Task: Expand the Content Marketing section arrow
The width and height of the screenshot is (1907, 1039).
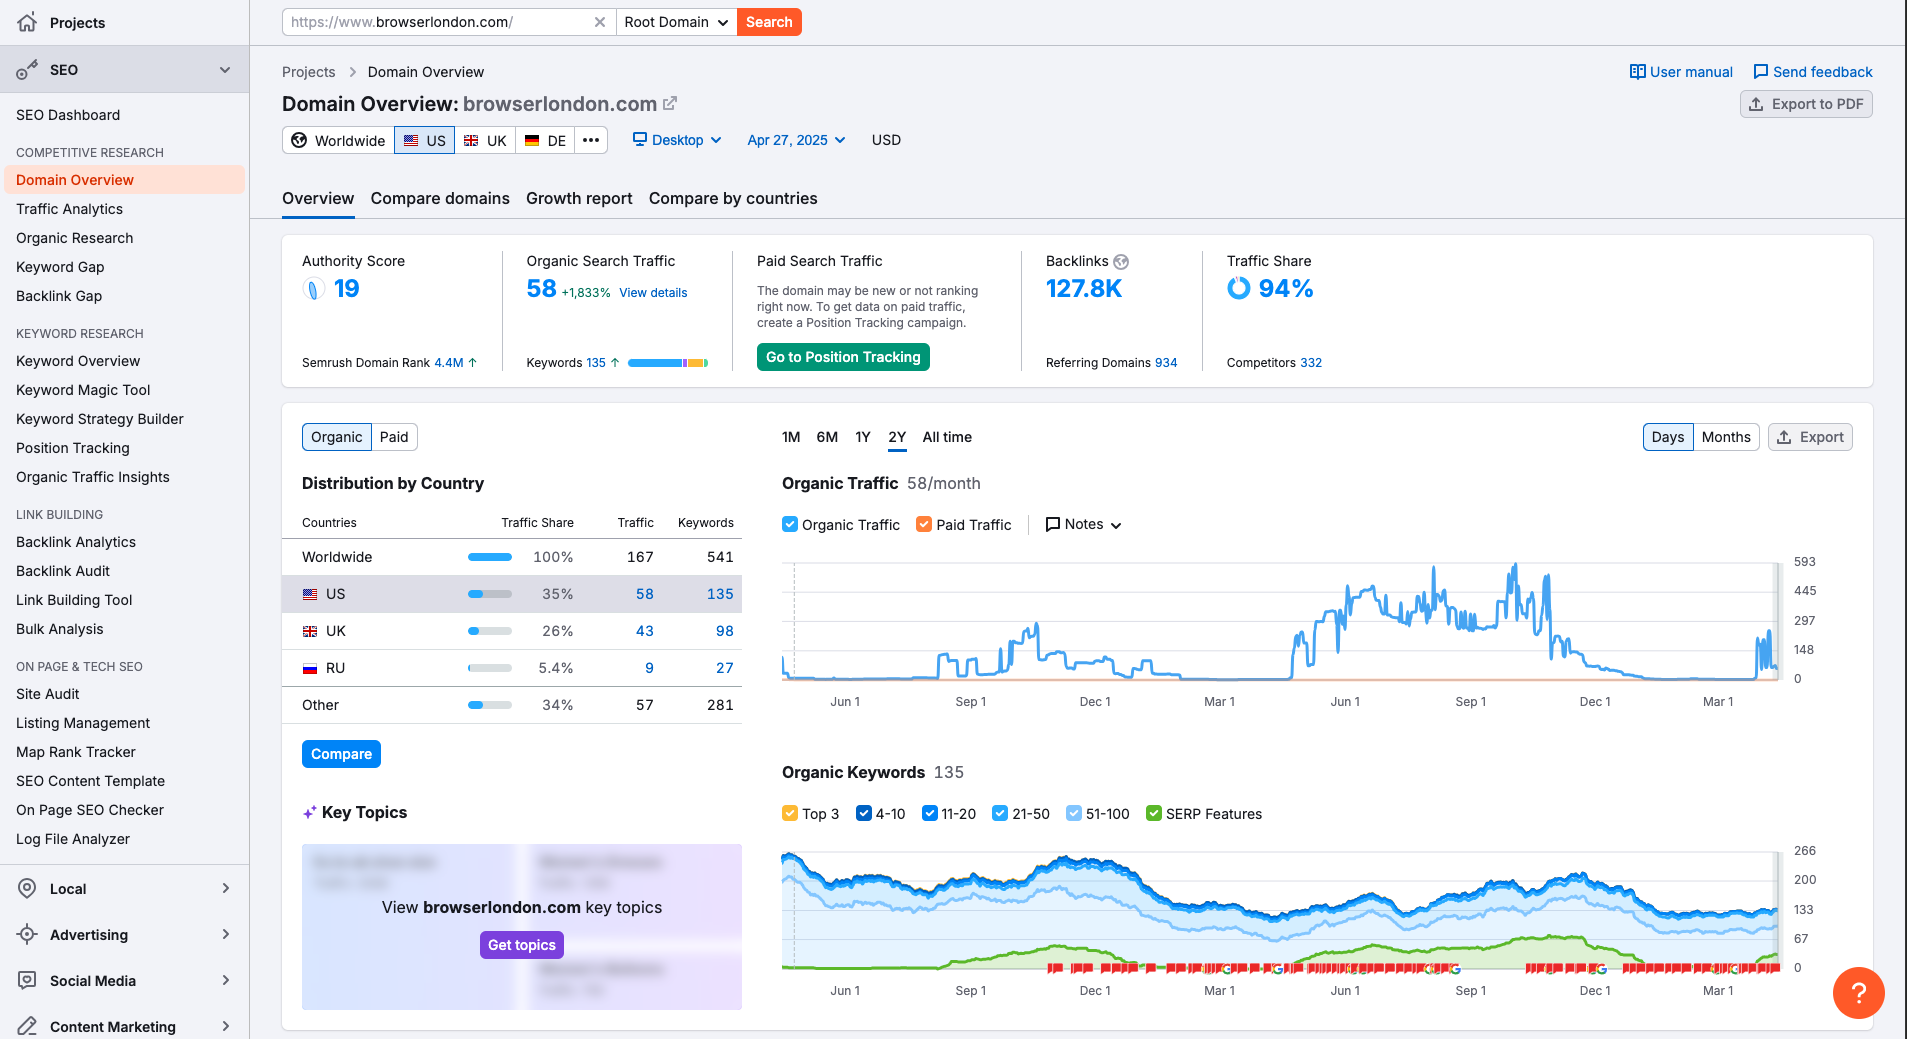Action: 226,1026
